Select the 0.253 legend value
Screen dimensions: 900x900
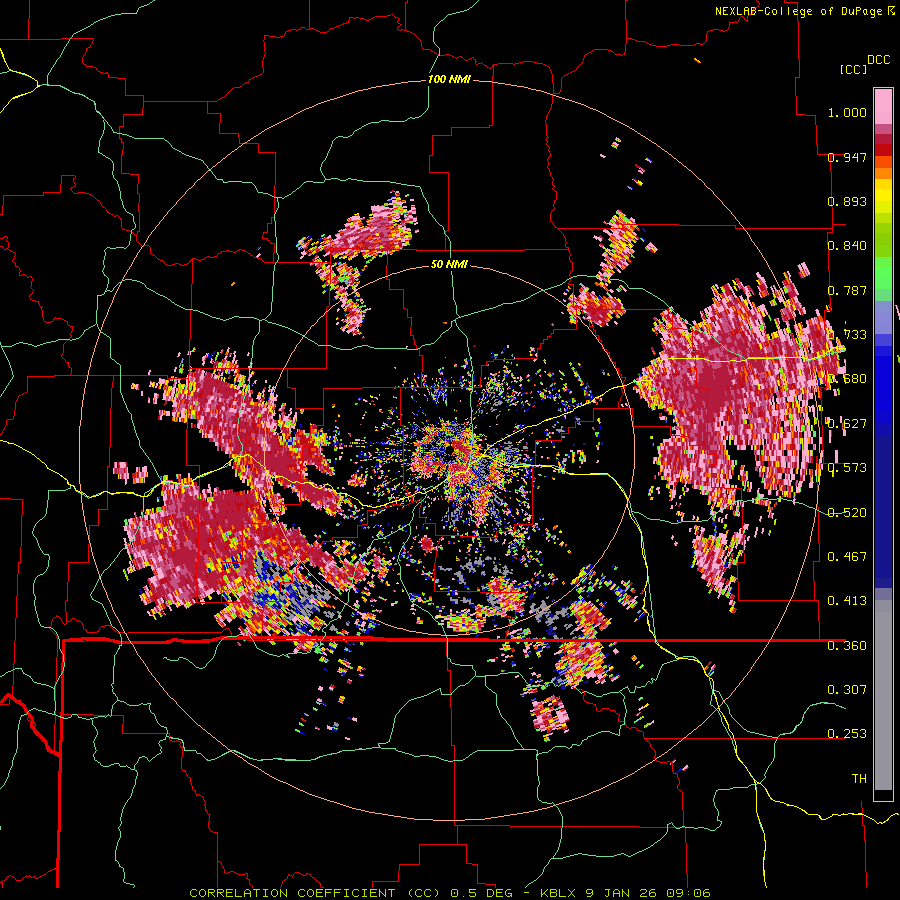pos(847,734)
